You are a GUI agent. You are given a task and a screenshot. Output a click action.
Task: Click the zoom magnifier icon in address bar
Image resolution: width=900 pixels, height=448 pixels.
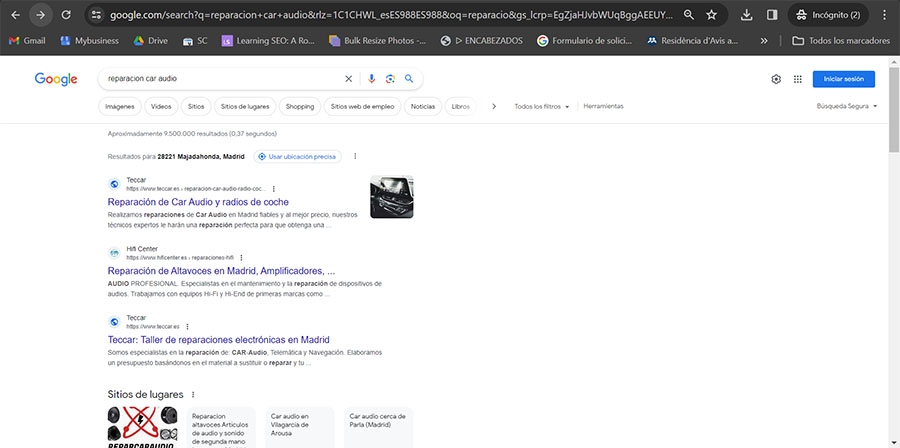(689, 15)
